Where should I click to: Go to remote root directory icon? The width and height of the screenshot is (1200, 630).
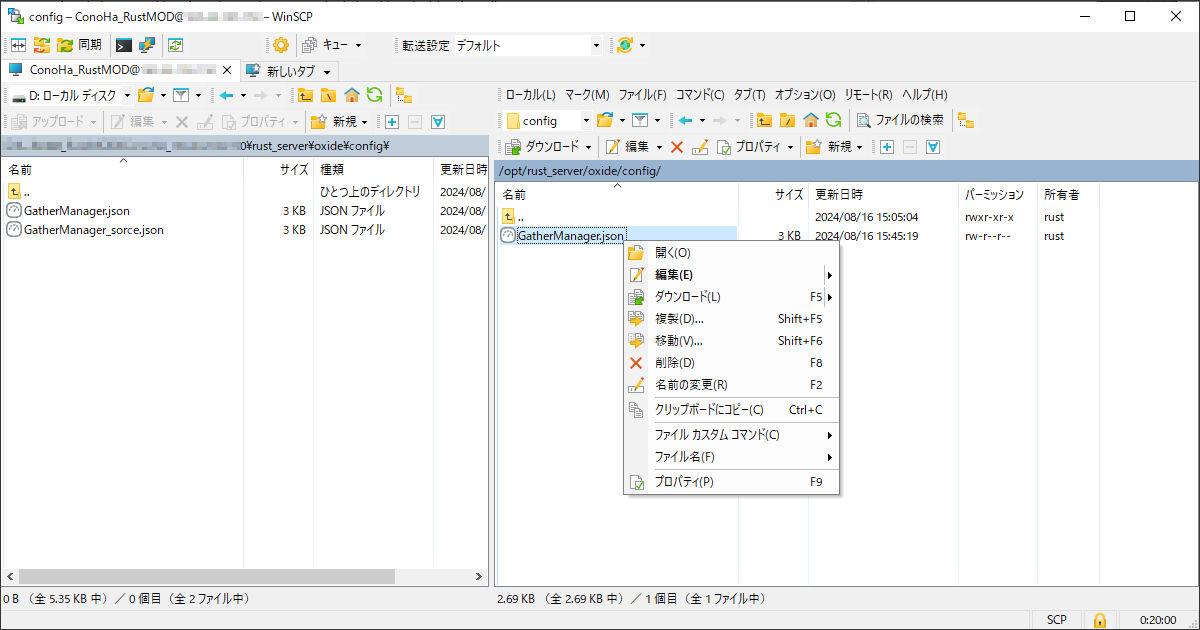pos(787,121)
